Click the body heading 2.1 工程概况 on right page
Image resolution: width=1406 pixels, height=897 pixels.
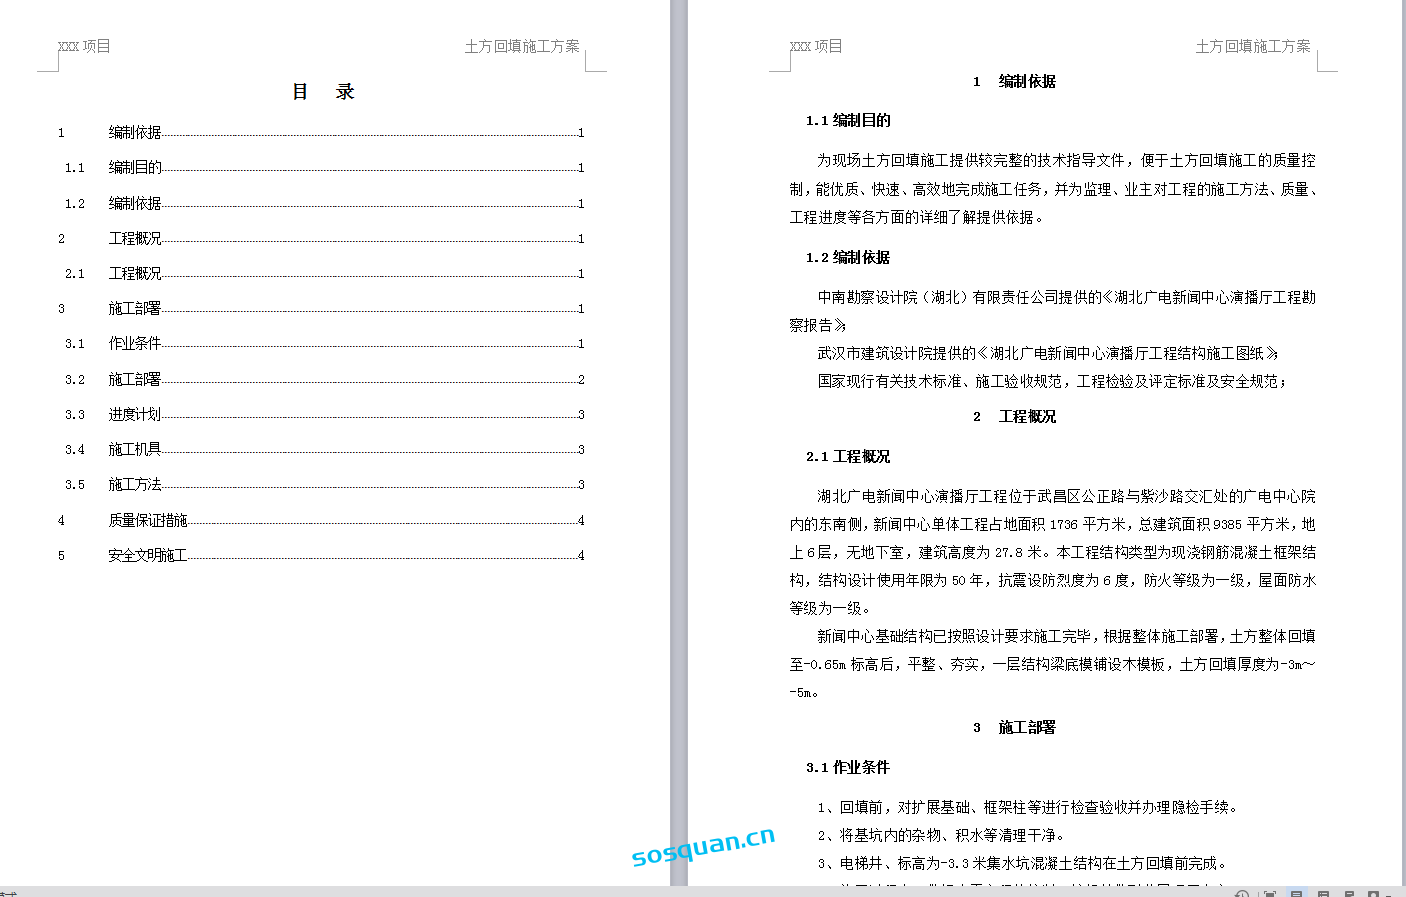point(848,457)
